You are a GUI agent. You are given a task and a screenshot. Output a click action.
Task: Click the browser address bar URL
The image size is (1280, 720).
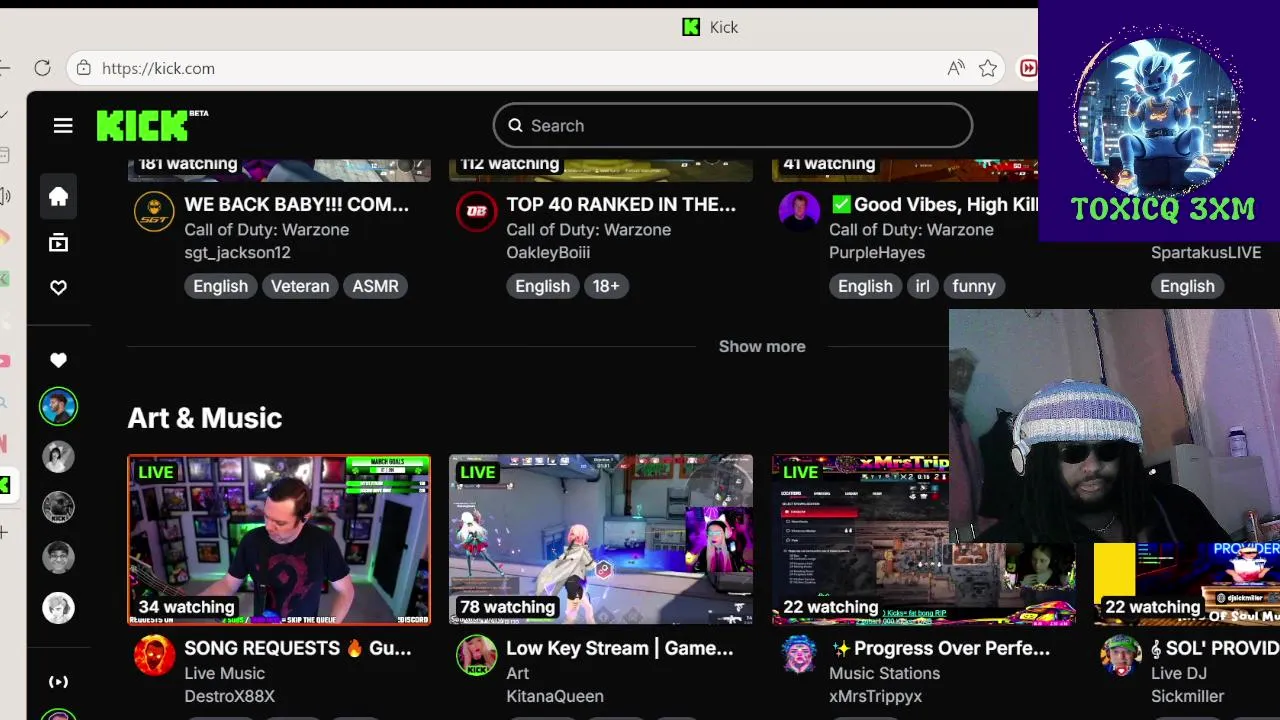point(158,68)
